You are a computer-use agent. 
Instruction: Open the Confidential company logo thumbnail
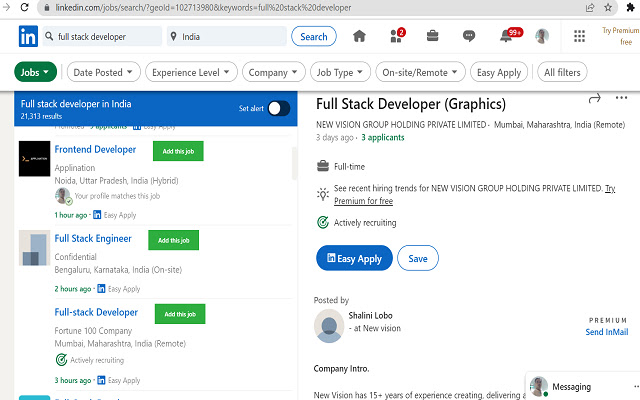[x=34, y=248]
